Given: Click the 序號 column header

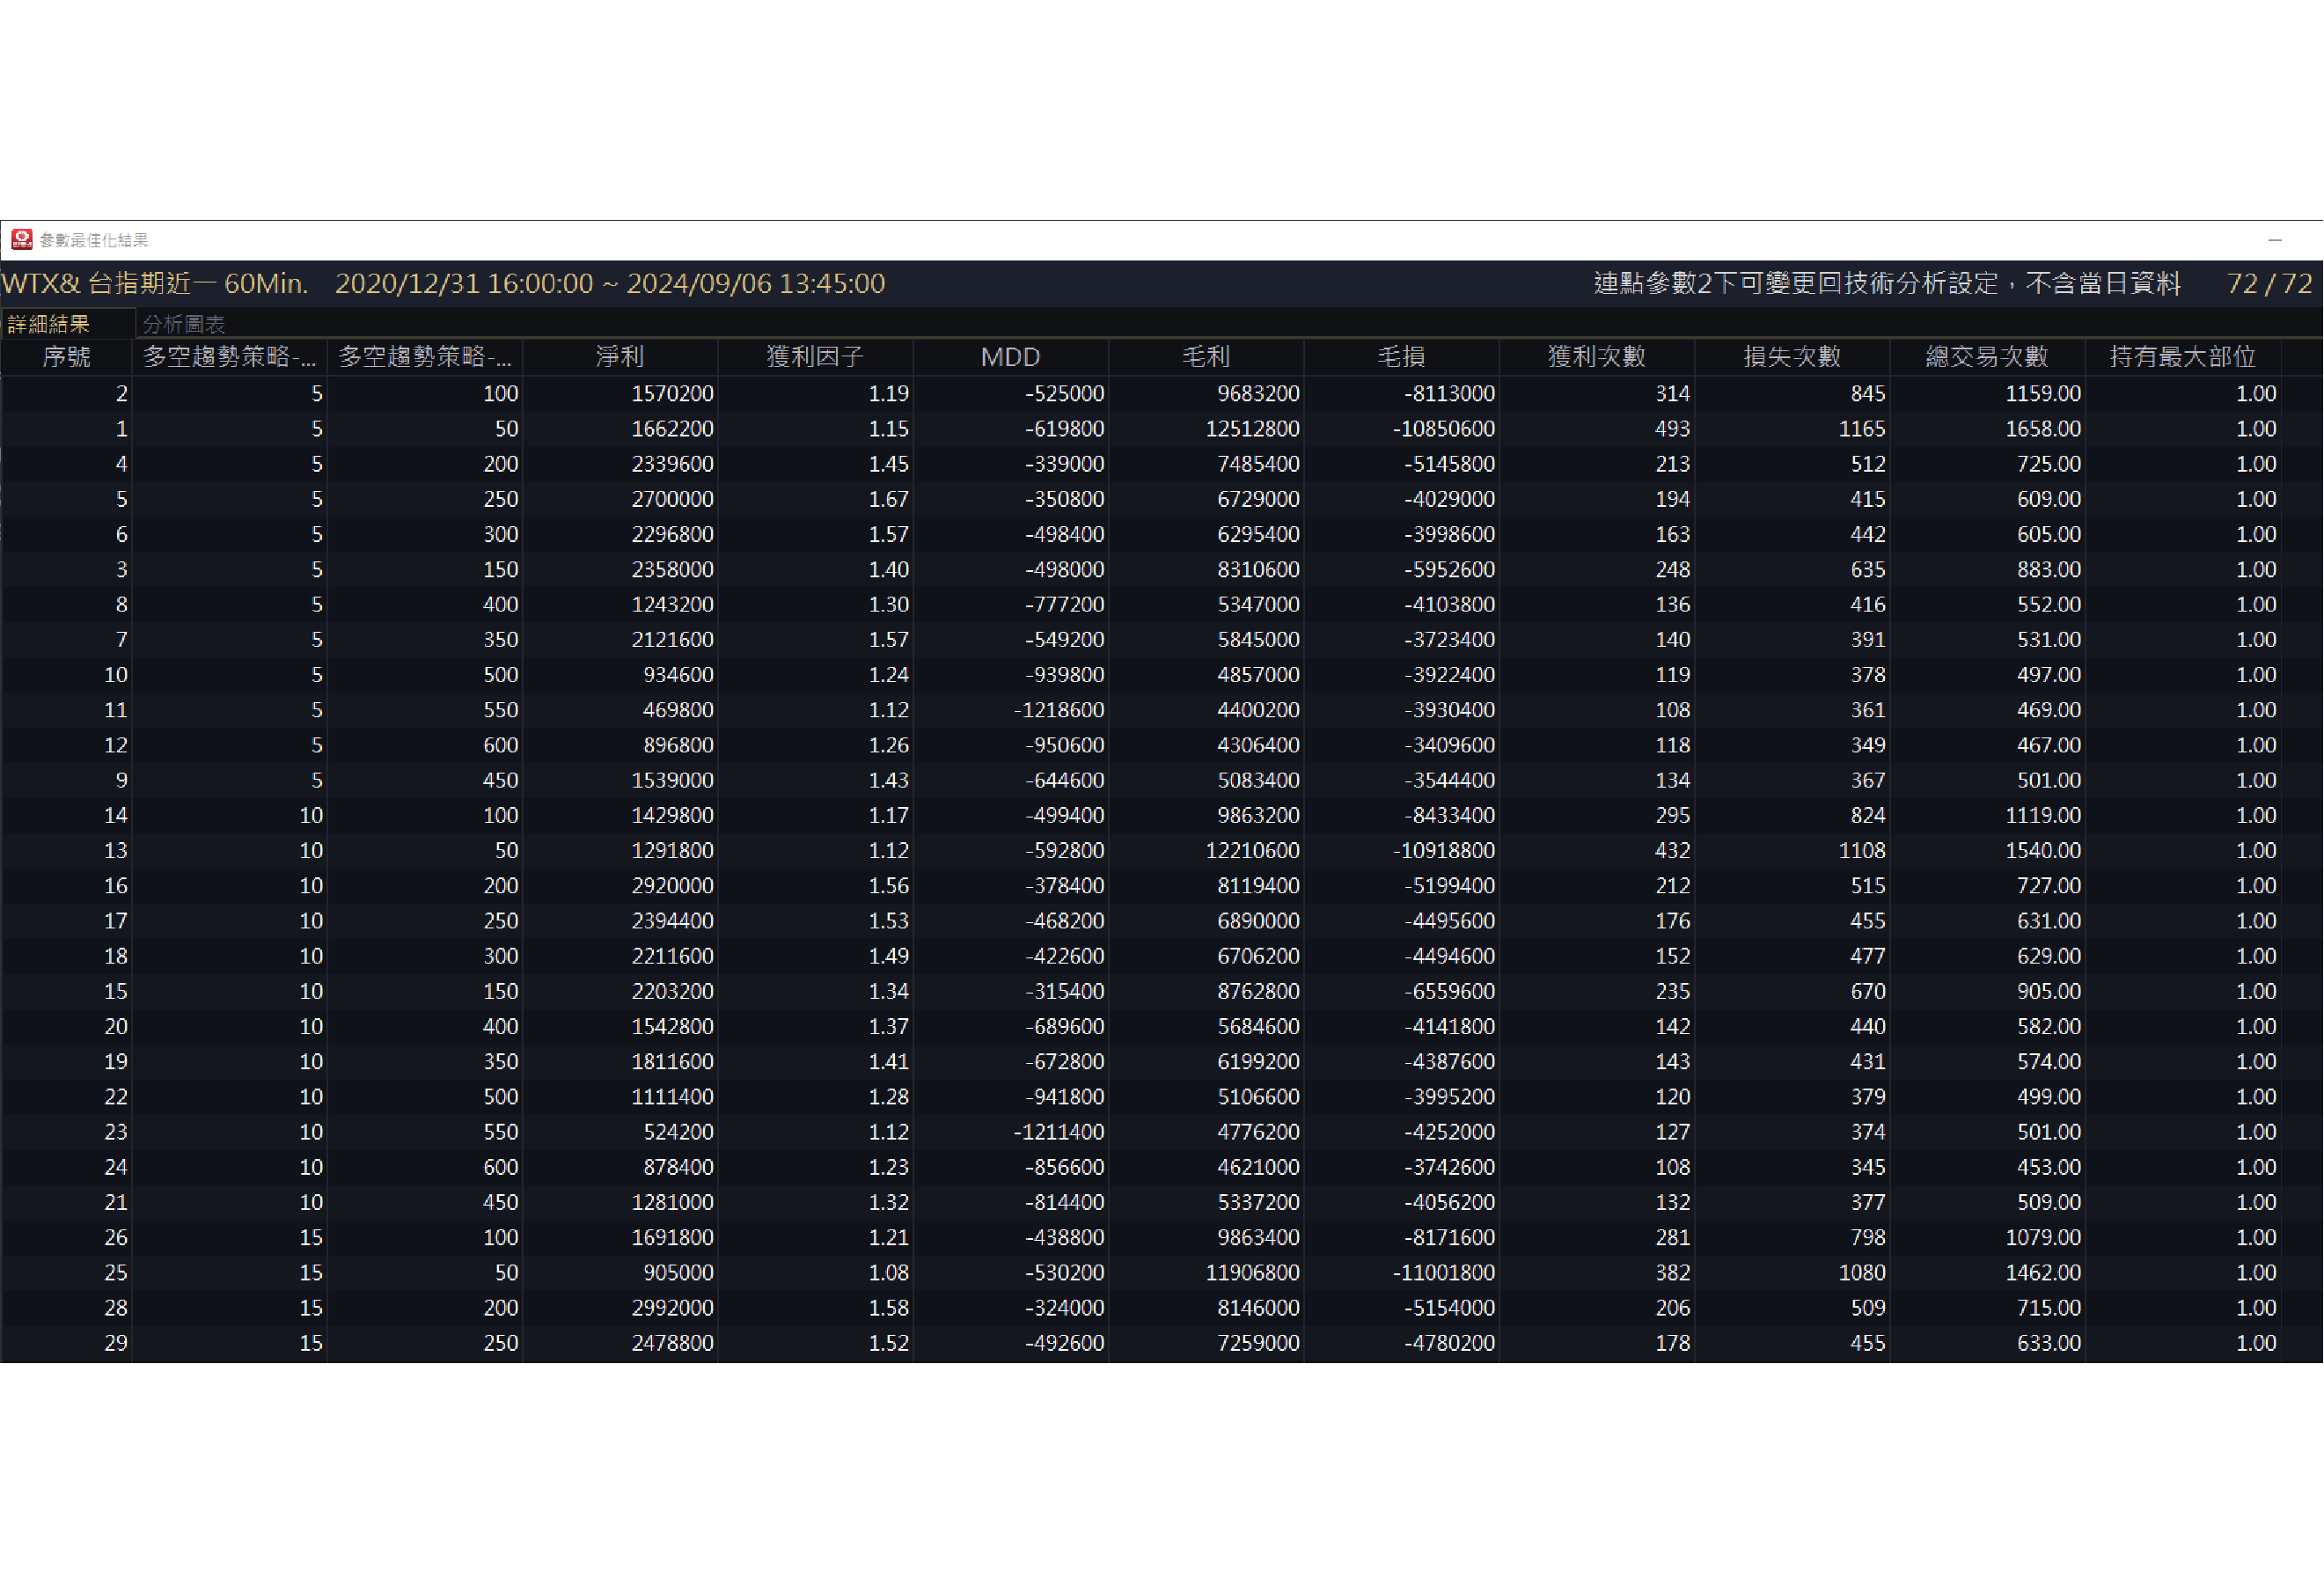Looking at the screenshot, I should [66, 357].
